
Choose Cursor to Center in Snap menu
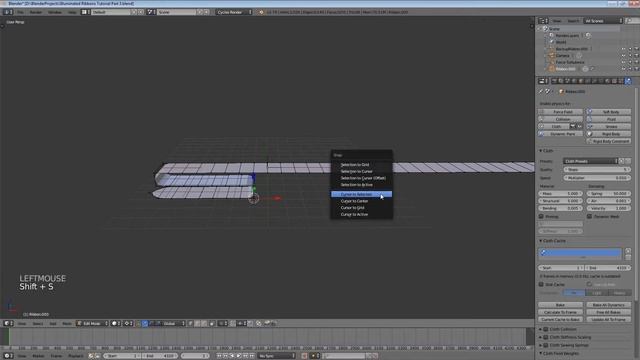click(x=361, y=201)
